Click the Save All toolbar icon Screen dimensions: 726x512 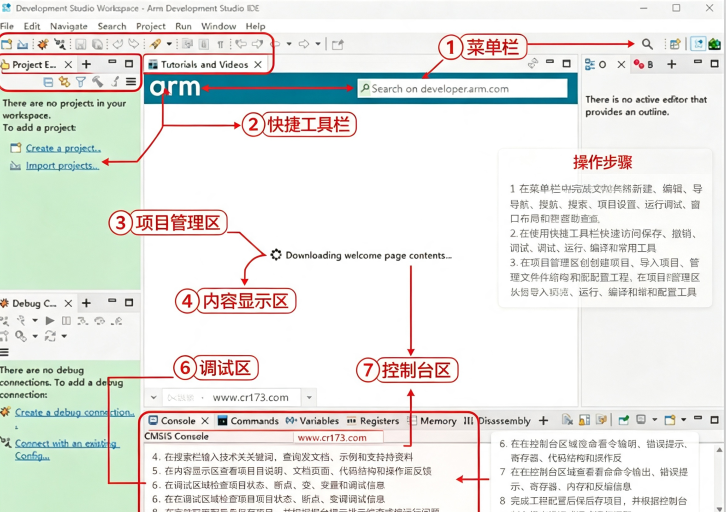(x=97, y=44)
